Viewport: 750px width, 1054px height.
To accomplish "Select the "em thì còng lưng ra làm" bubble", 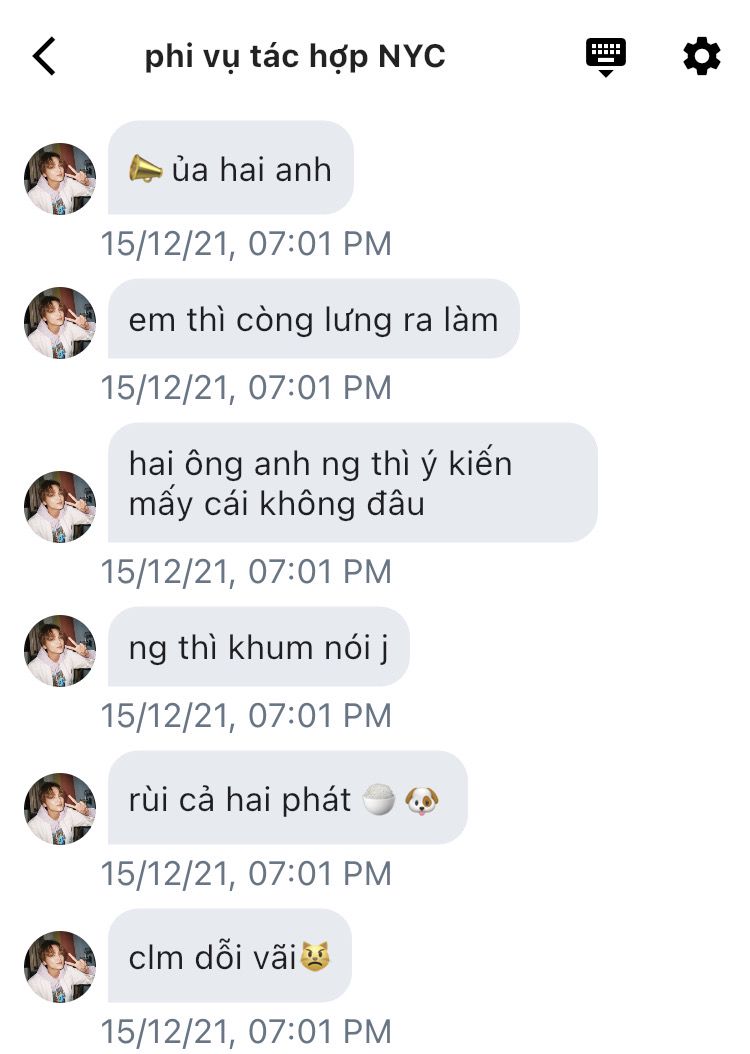I will pos(314,319).
